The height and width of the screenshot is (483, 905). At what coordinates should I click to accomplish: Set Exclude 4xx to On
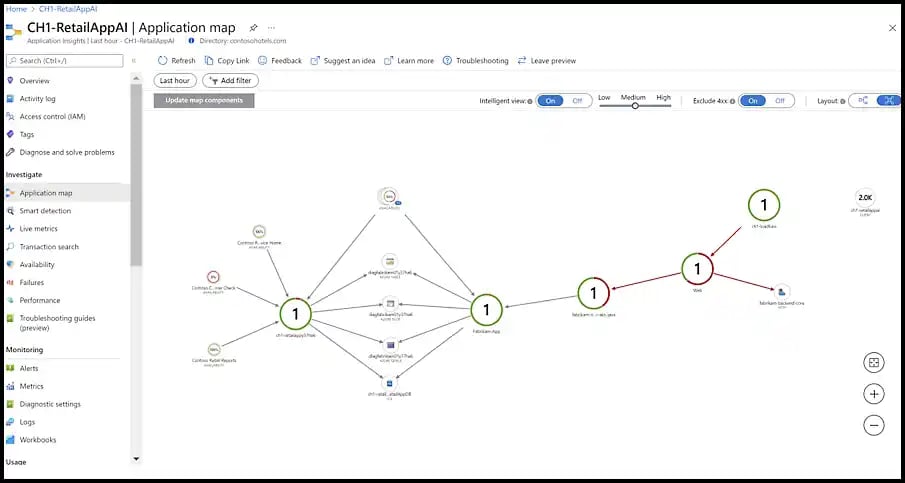pos(753,100)
